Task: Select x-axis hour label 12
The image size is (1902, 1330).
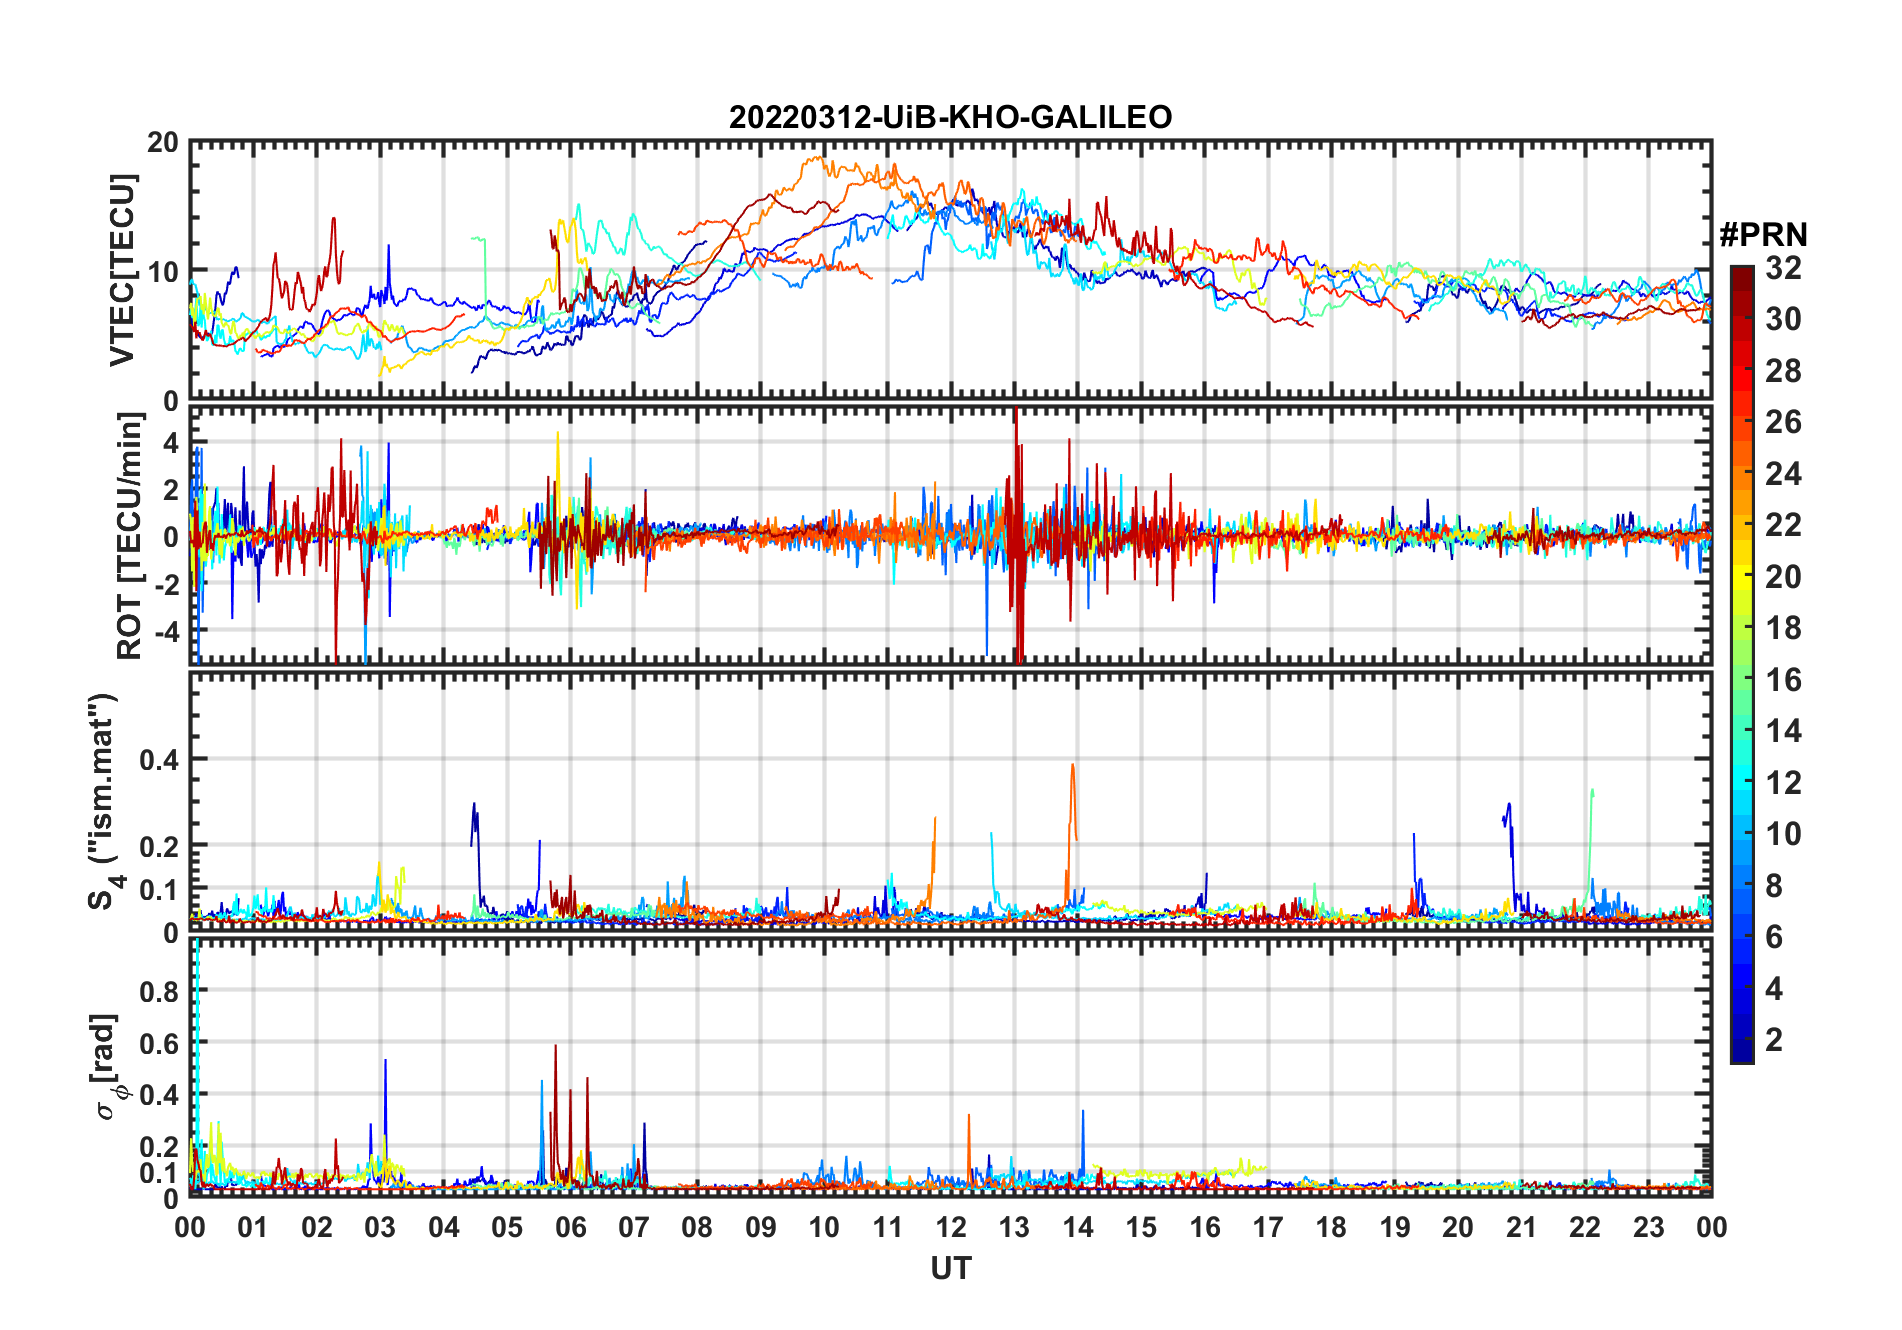Action: click(951, 1227)
